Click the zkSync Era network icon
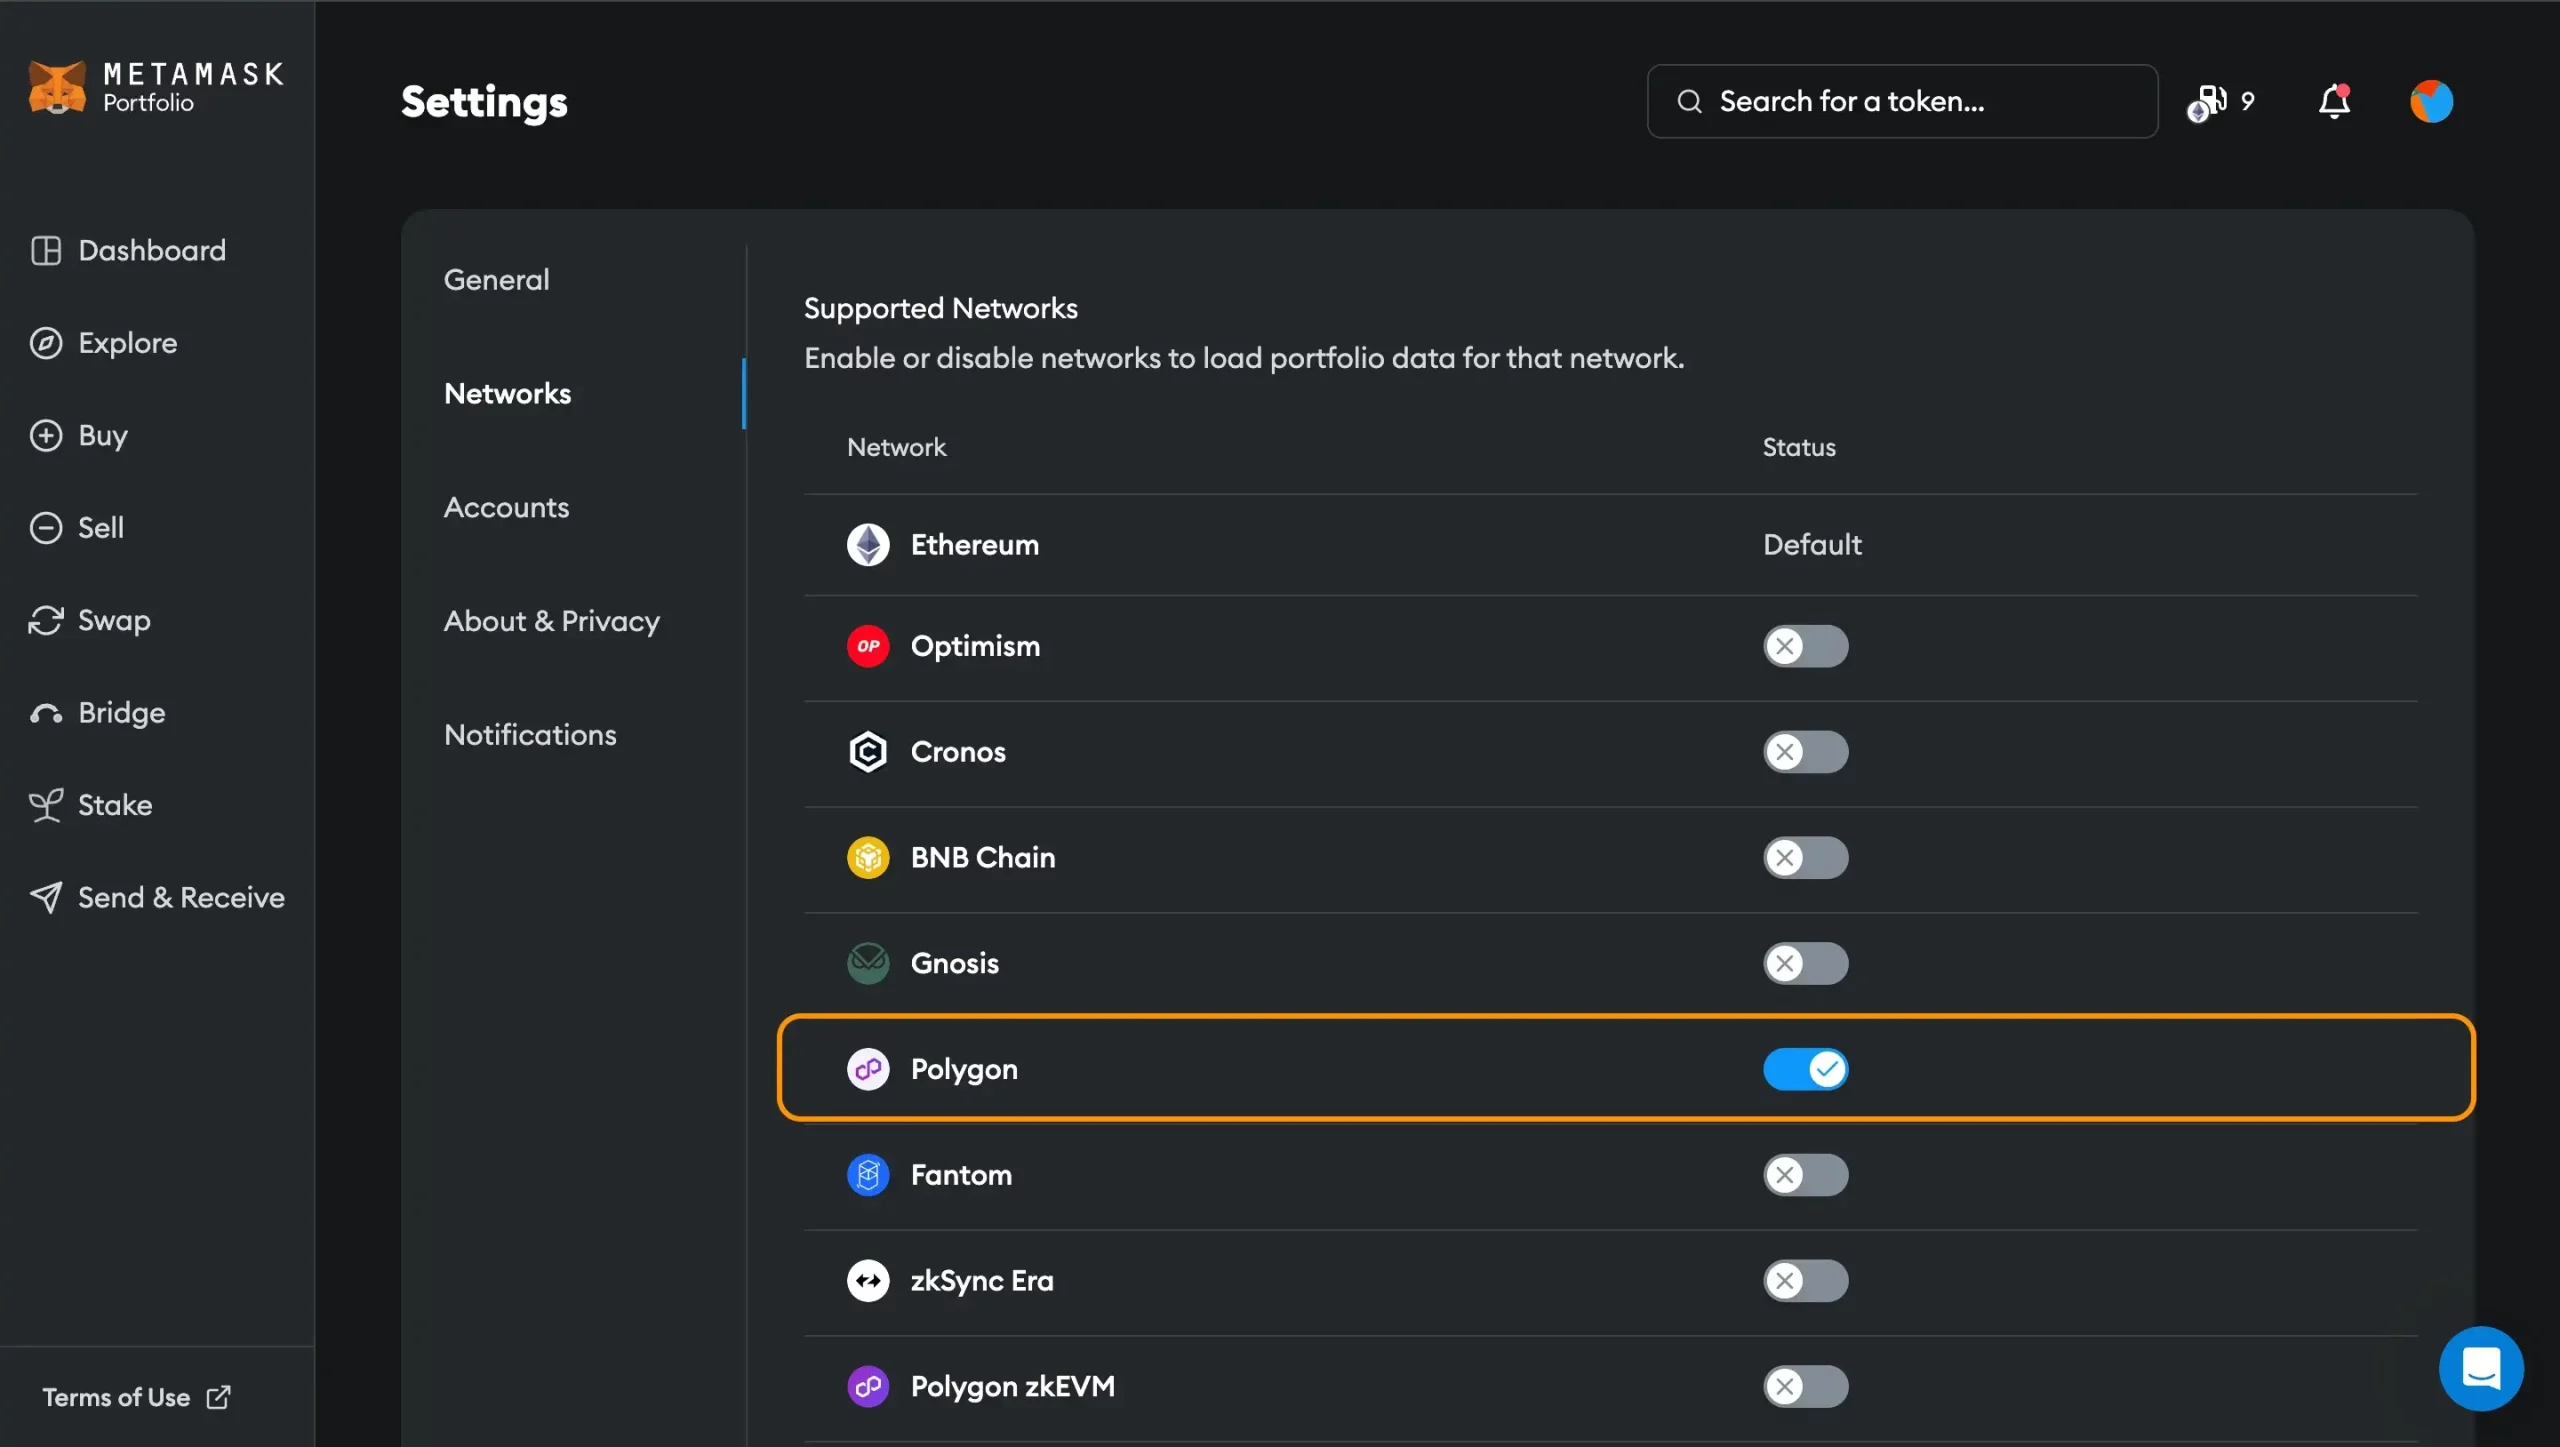This screenshot has height=1447, width=2560. [x=867, y=1278]
